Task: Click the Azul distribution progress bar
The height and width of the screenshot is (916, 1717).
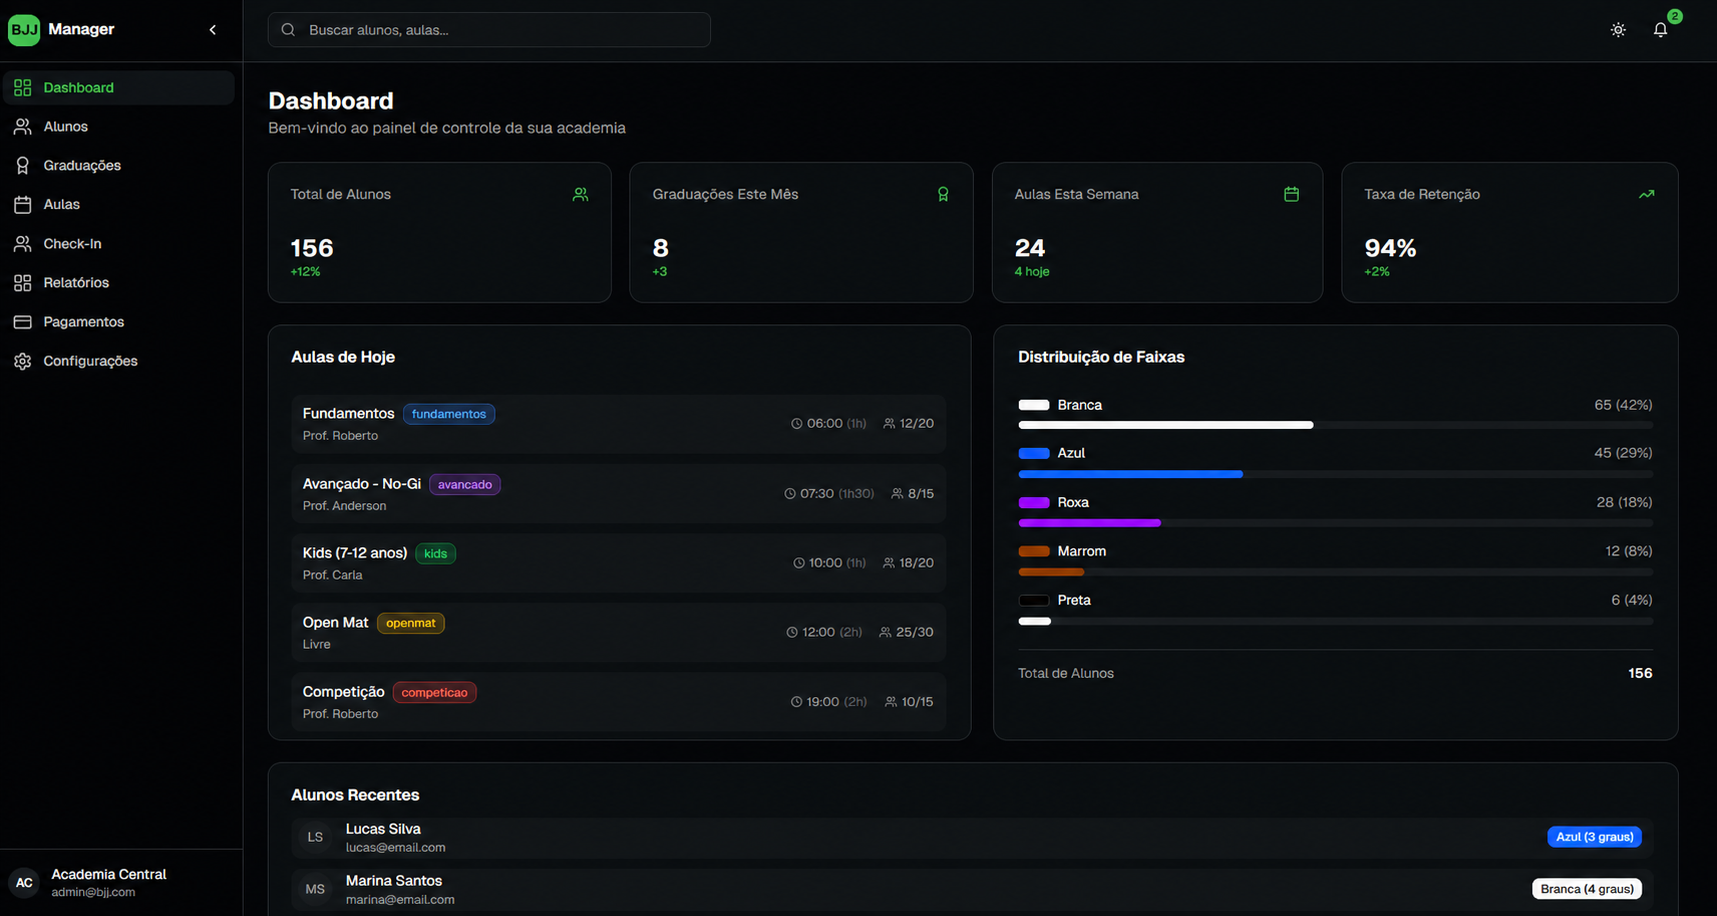Action: (x=1335, y=474)
